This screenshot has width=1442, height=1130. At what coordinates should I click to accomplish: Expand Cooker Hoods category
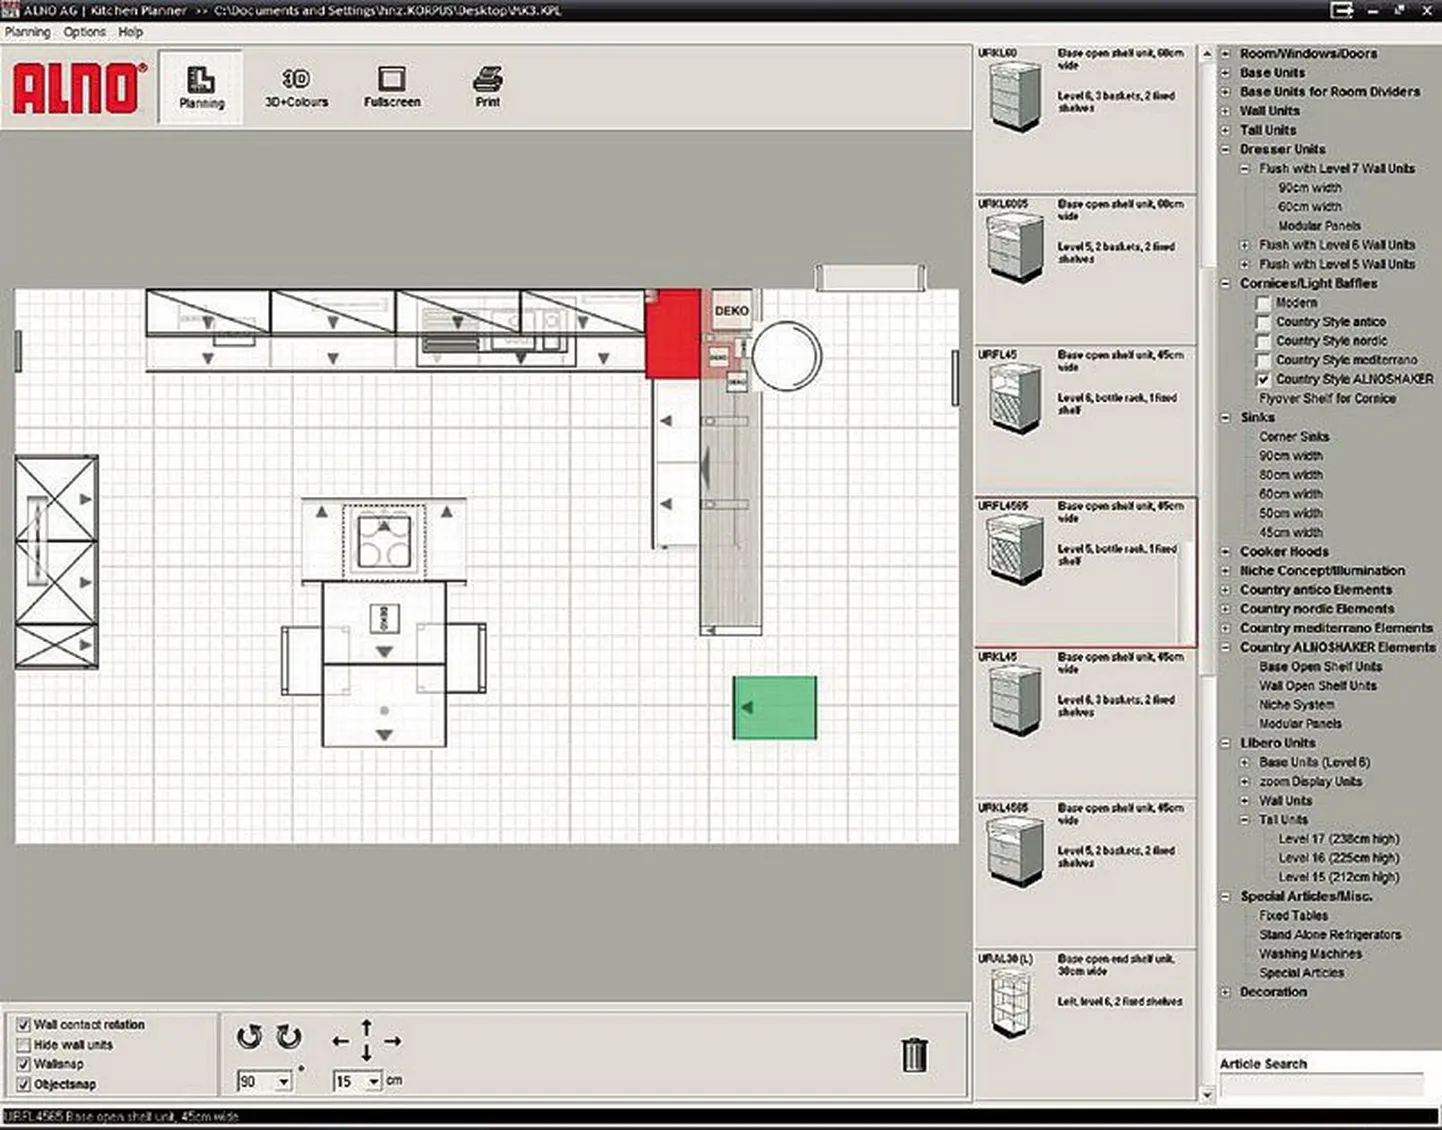pyautogui.click(x=1226, y=552)
